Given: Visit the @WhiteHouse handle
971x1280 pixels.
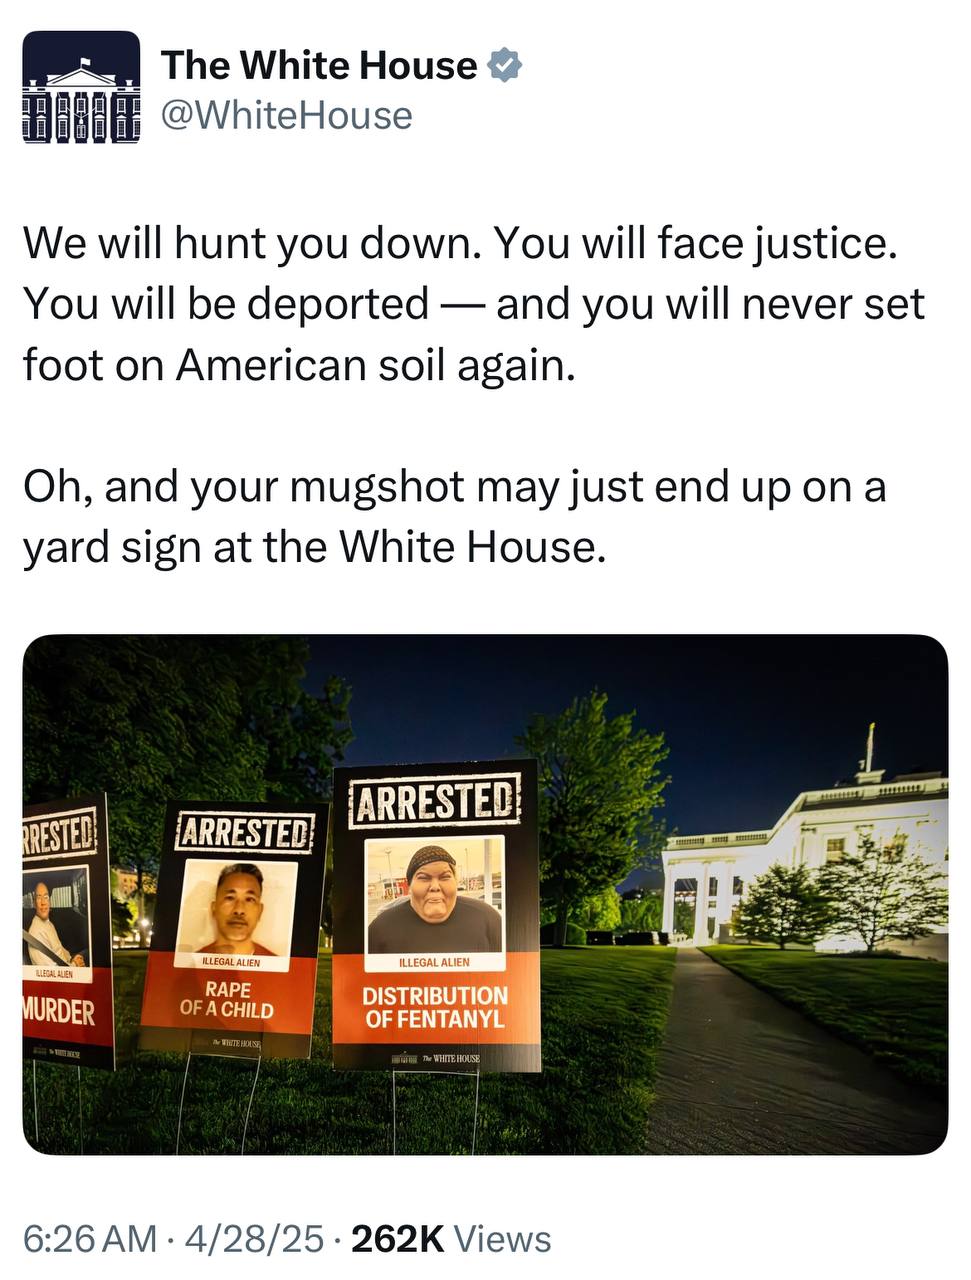Looking at the screenshot, I should [x=287, y=115].
